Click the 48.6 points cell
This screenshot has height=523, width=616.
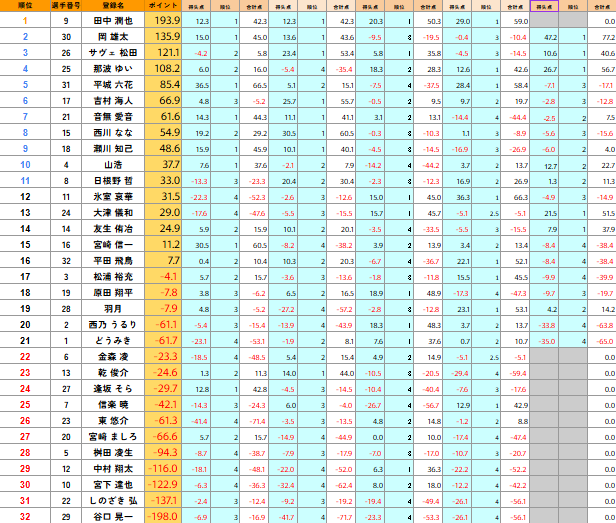[163, 149]
